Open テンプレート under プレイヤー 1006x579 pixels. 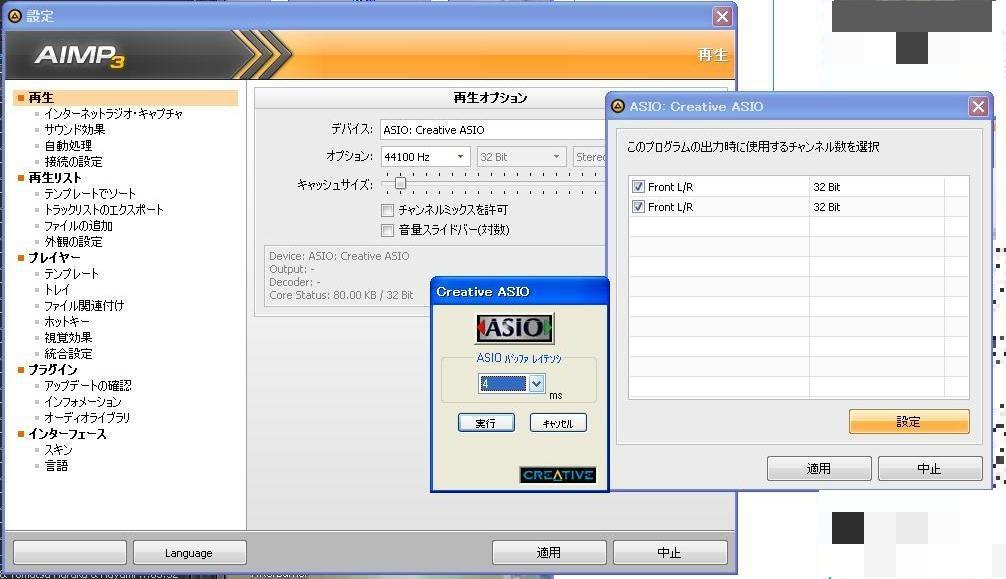pyautogui.click(x=71, y=274)
